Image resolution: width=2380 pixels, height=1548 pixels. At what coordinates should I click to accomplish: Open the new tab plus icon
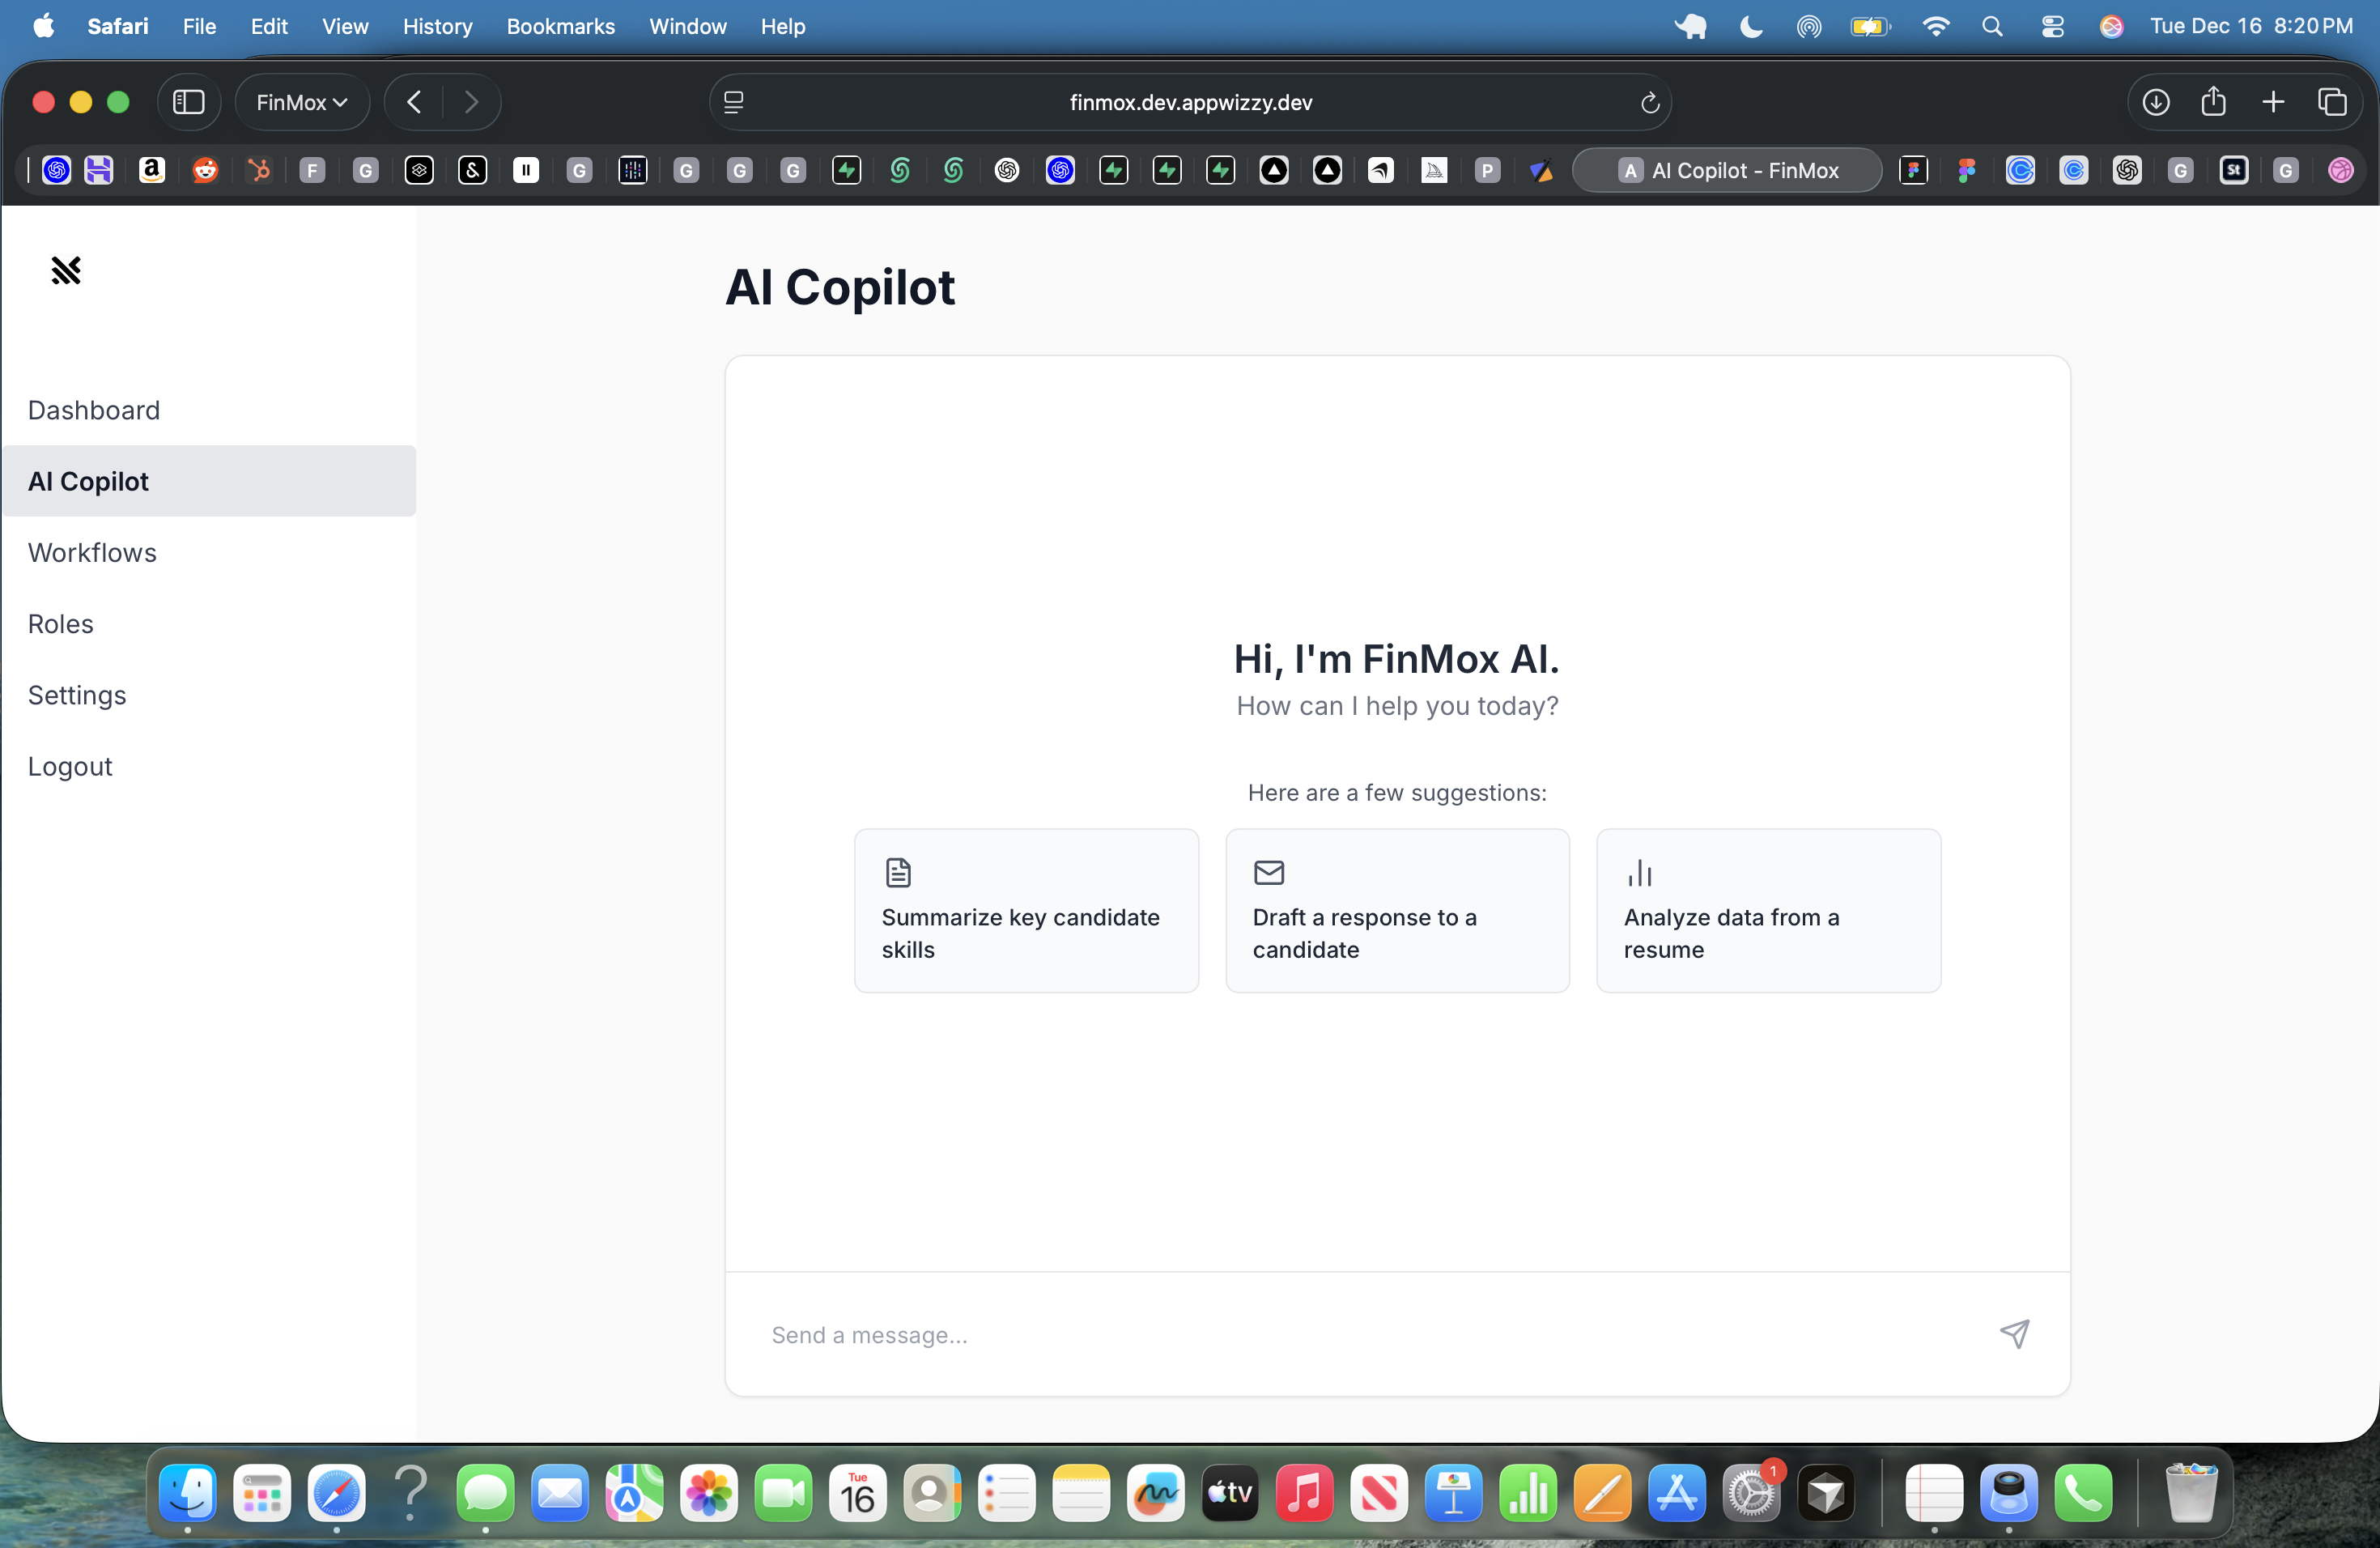[x=2272, y=102]
